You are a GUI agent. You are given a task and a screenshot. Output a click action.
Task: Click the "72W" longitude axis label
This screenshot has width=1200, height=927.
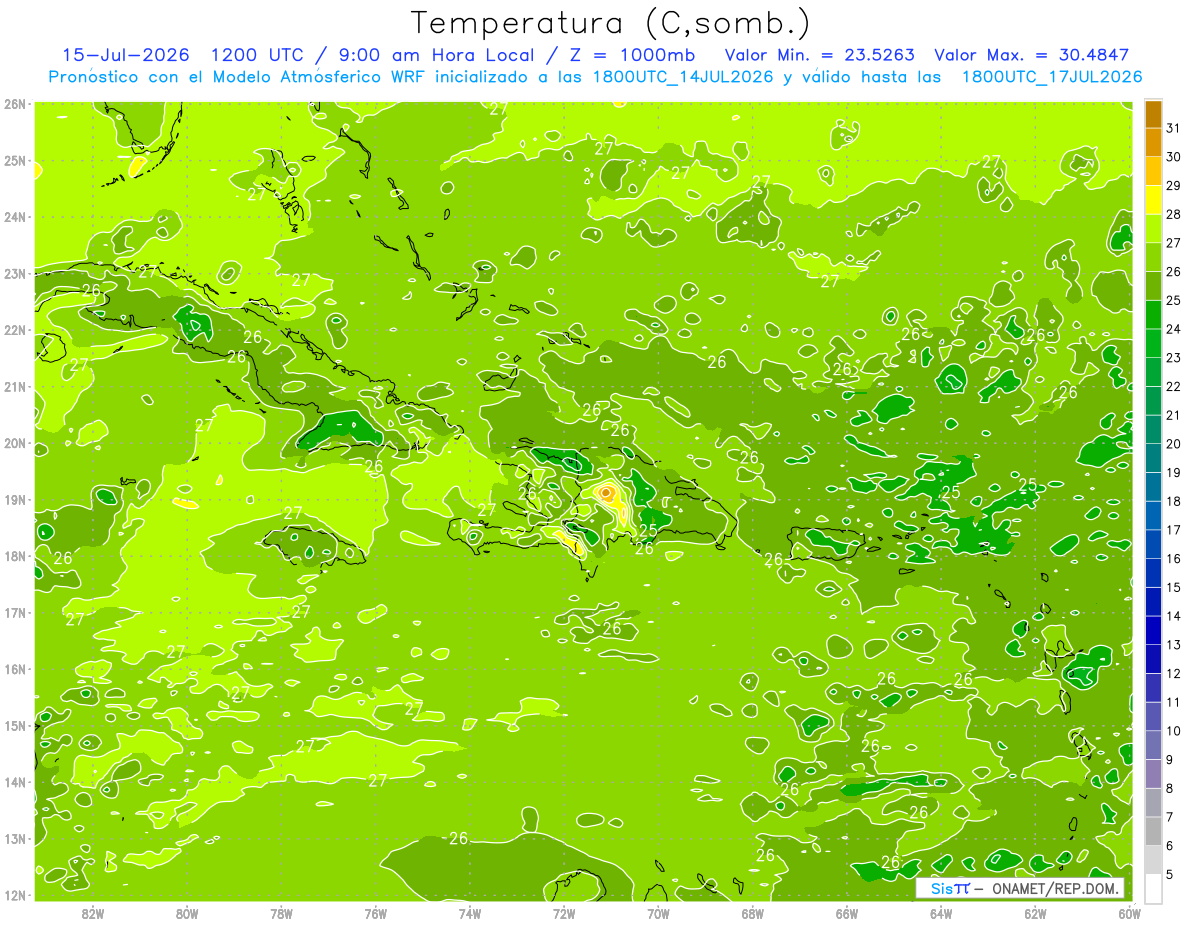pos(564,913)
